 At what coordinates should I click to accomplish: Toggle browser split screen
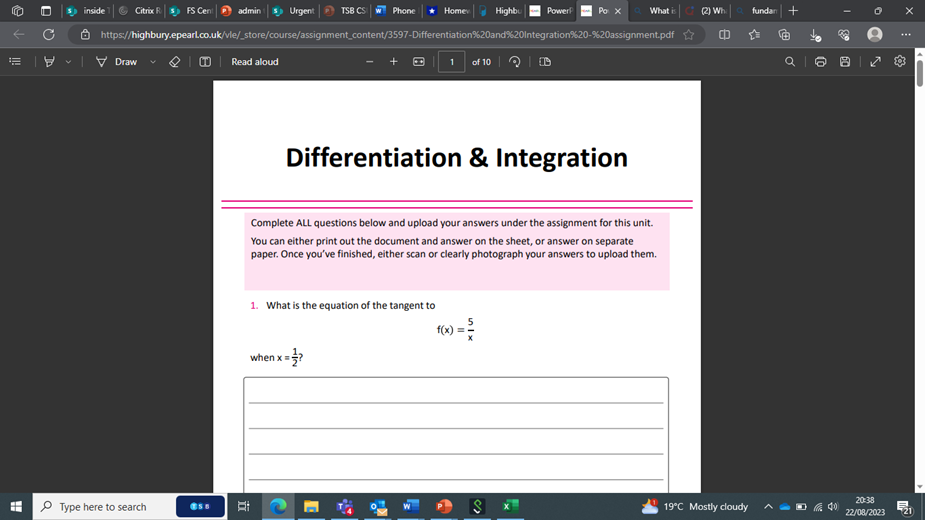[x=724, y=34]
